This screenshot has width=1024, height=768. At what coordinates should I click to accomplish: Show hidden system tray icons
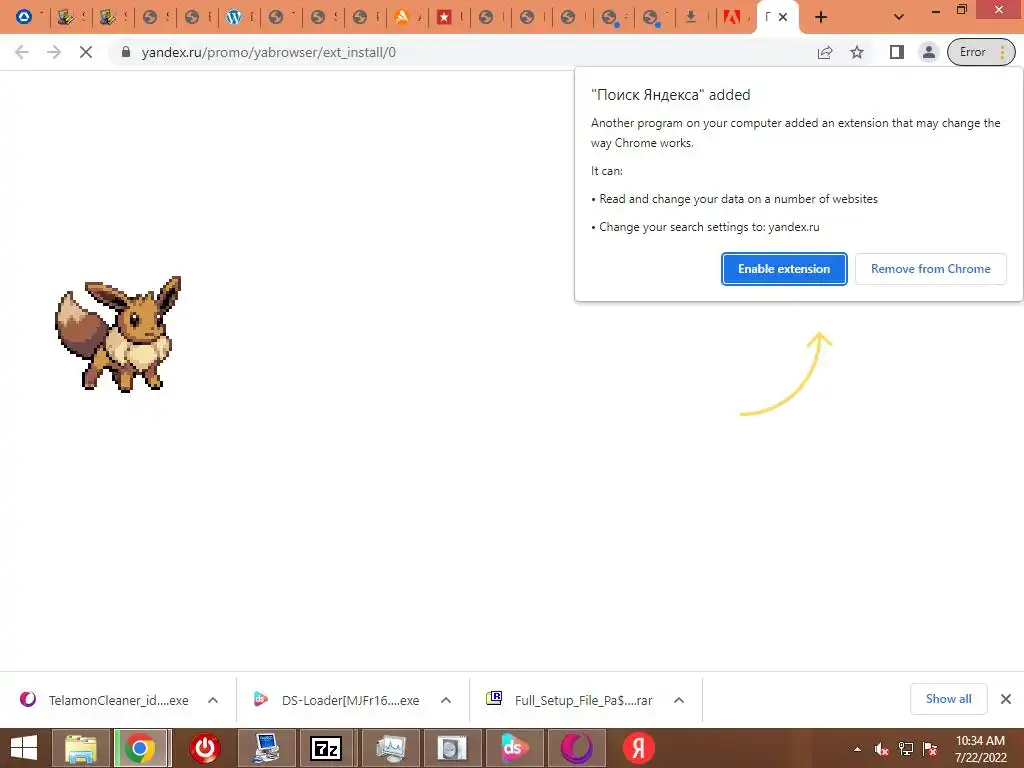(x=857, y=749)
